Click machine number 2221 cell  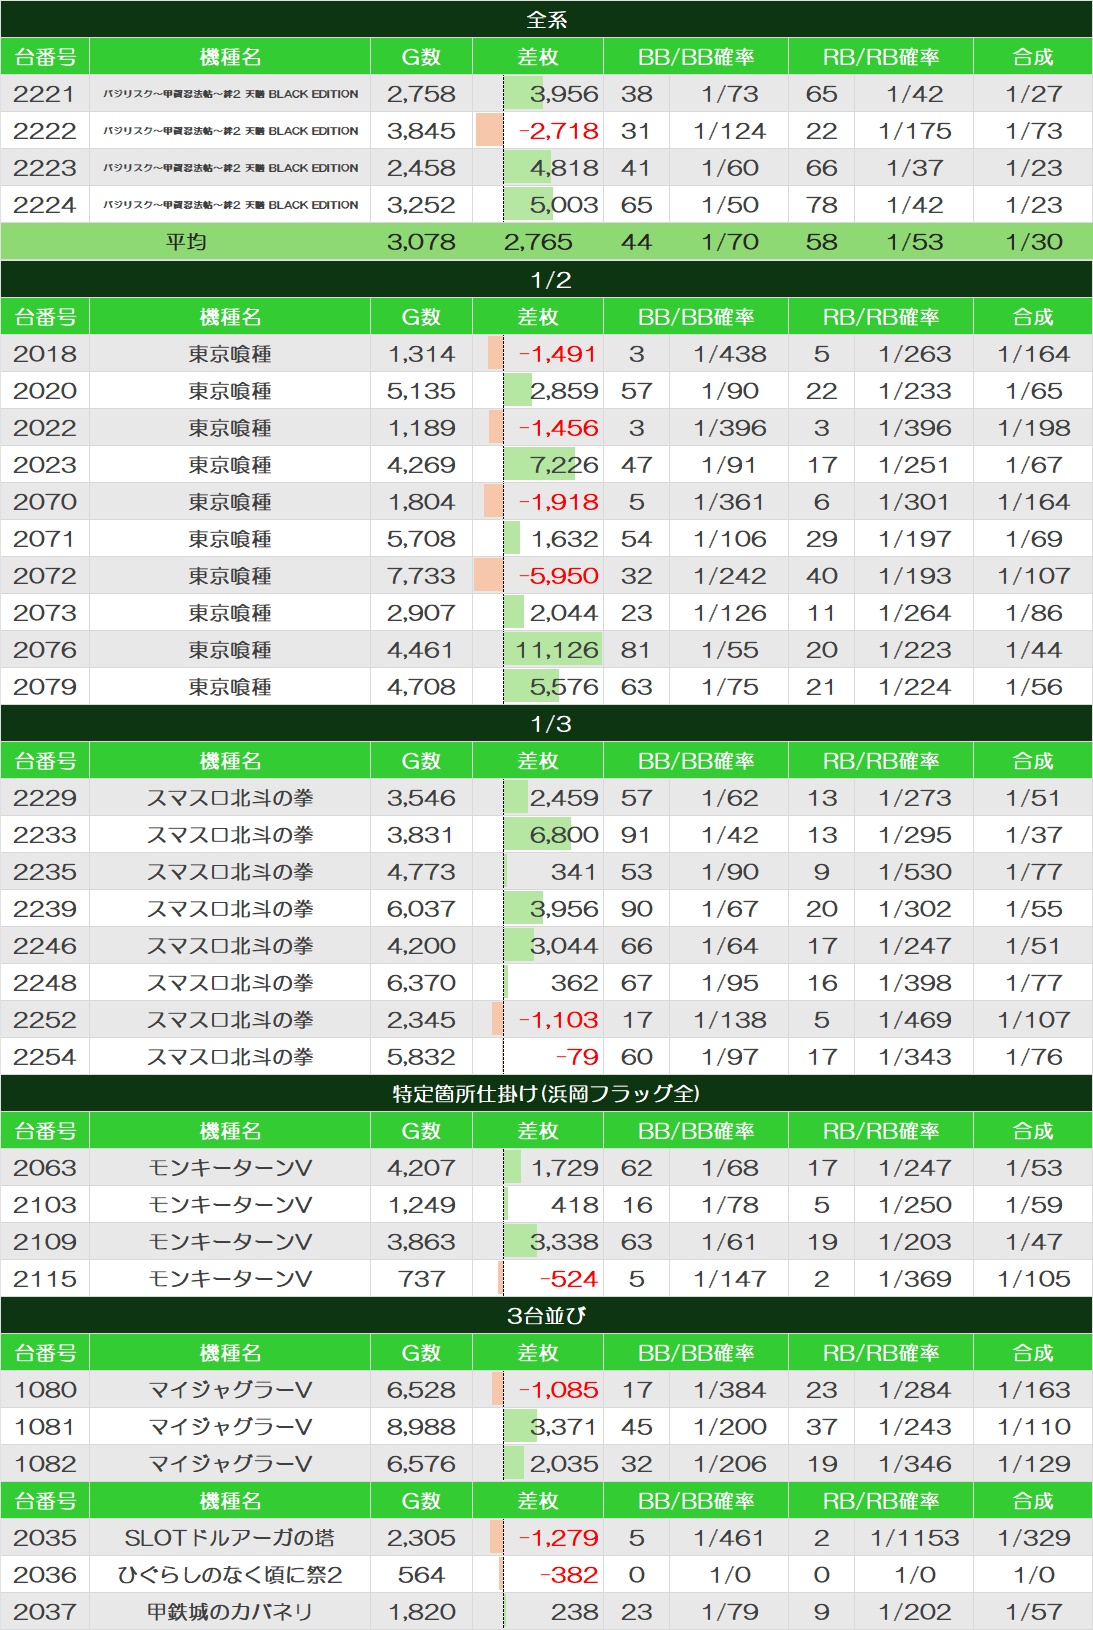coord(45,94)
